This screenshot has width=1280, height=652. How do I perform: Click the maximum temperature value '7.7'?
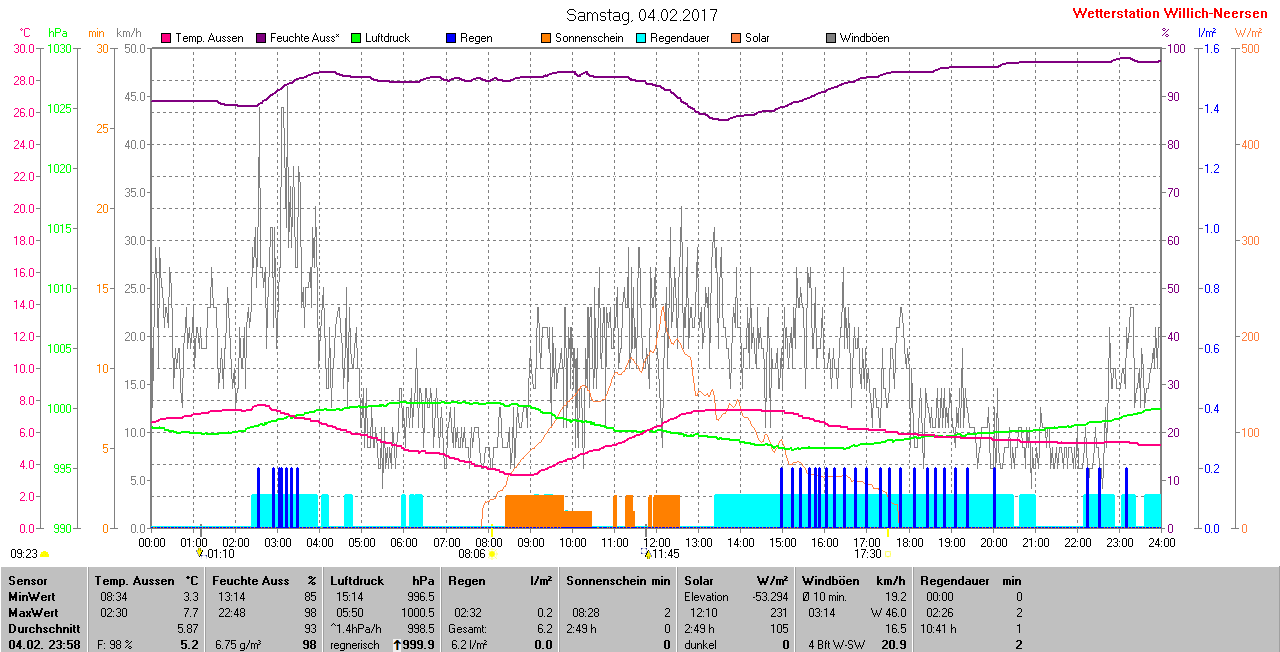pos(191,612)
